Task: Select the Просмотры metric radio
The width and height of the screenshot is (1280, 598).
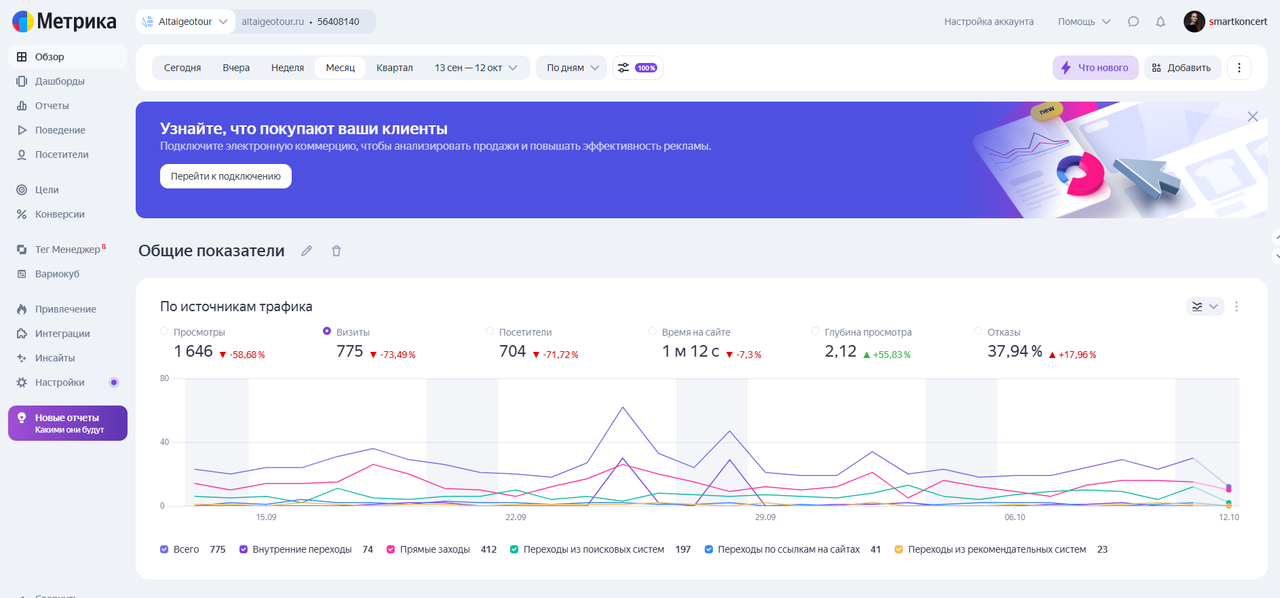Action: (164, 331)
